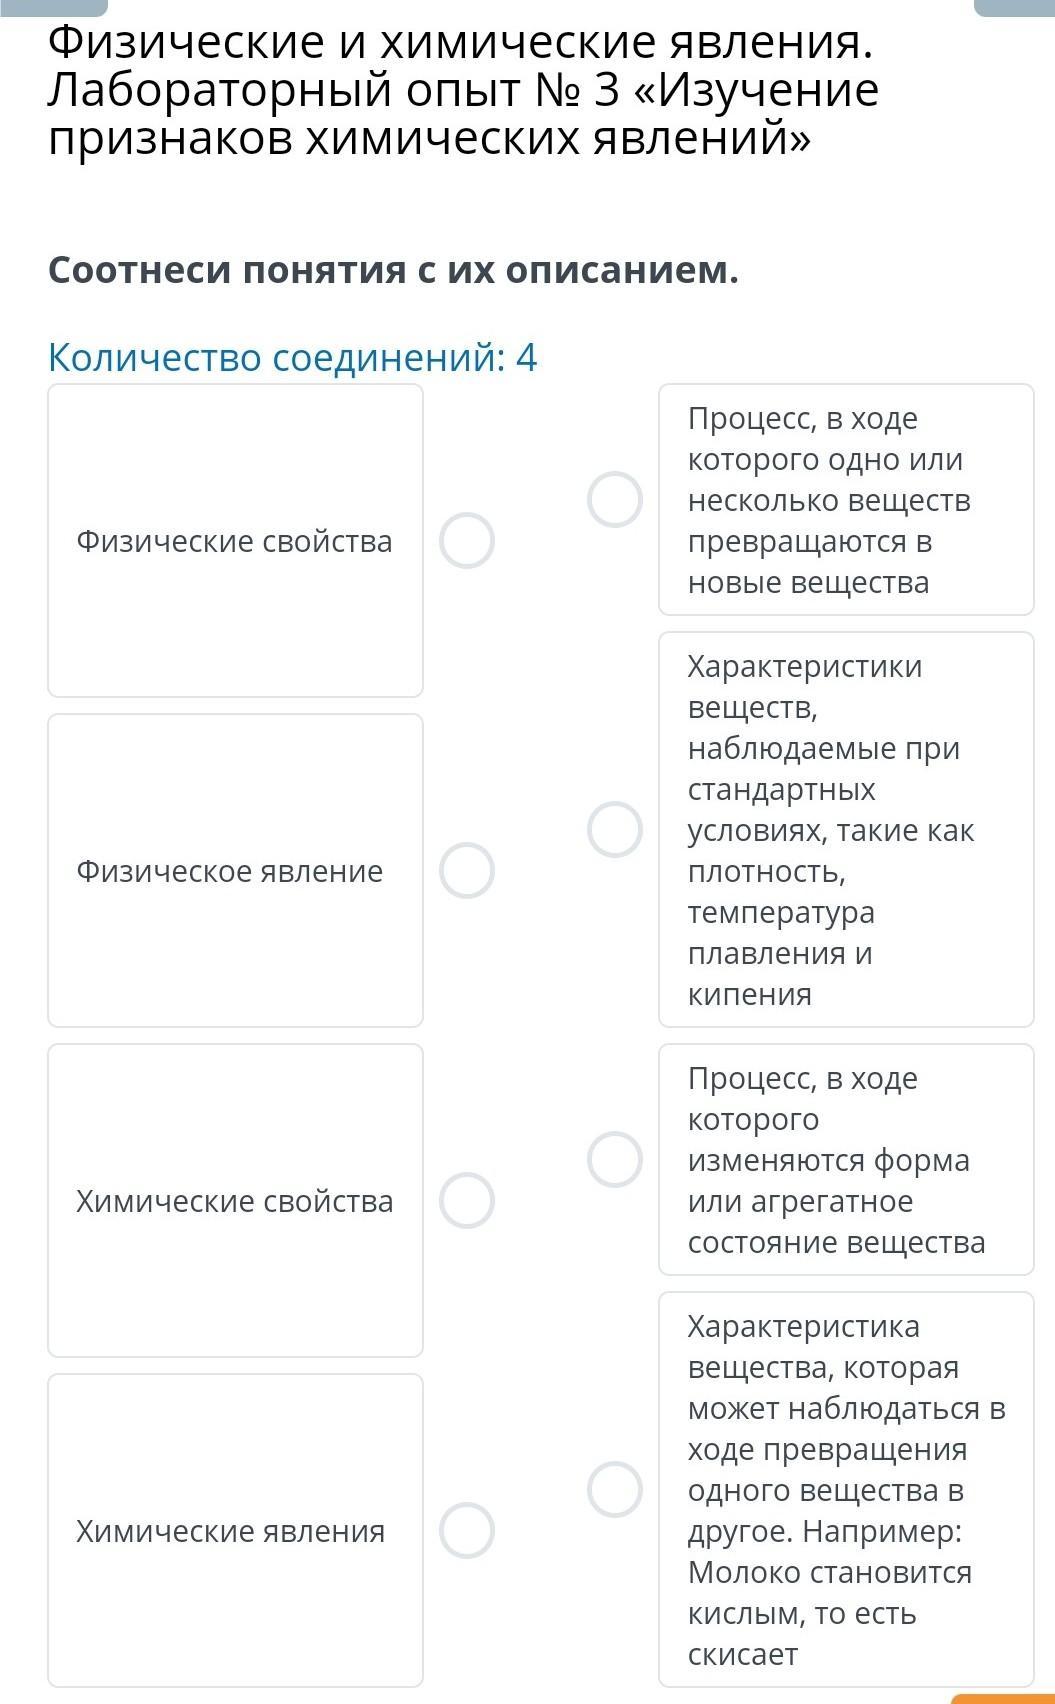Click the gray tab at top right corner
This screenshot has width=1055, height=1704.
[x=1014, y=8]
